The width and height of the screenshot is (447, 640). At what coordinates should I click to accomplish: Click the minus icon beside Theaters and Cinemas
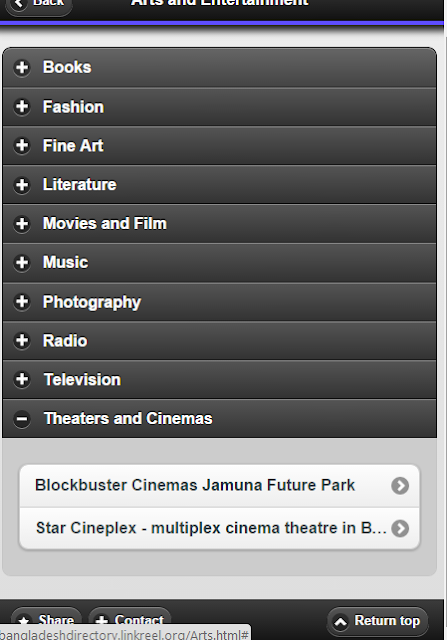click(x=22, y=418)
